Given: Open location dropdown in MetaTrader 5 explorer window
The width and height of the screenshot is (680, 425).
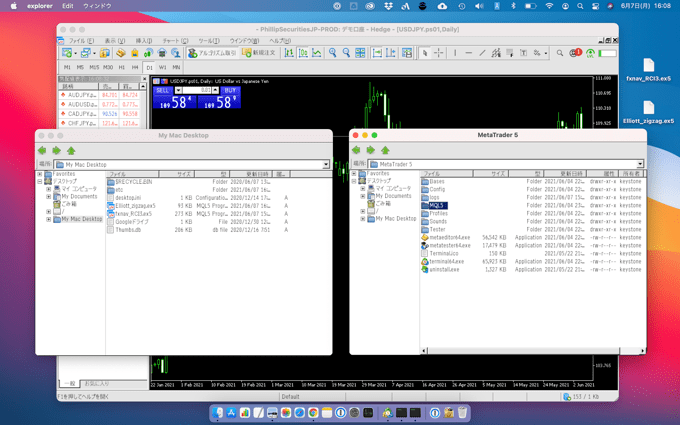Looking at the screenshot, I should (x=640, y=164).
